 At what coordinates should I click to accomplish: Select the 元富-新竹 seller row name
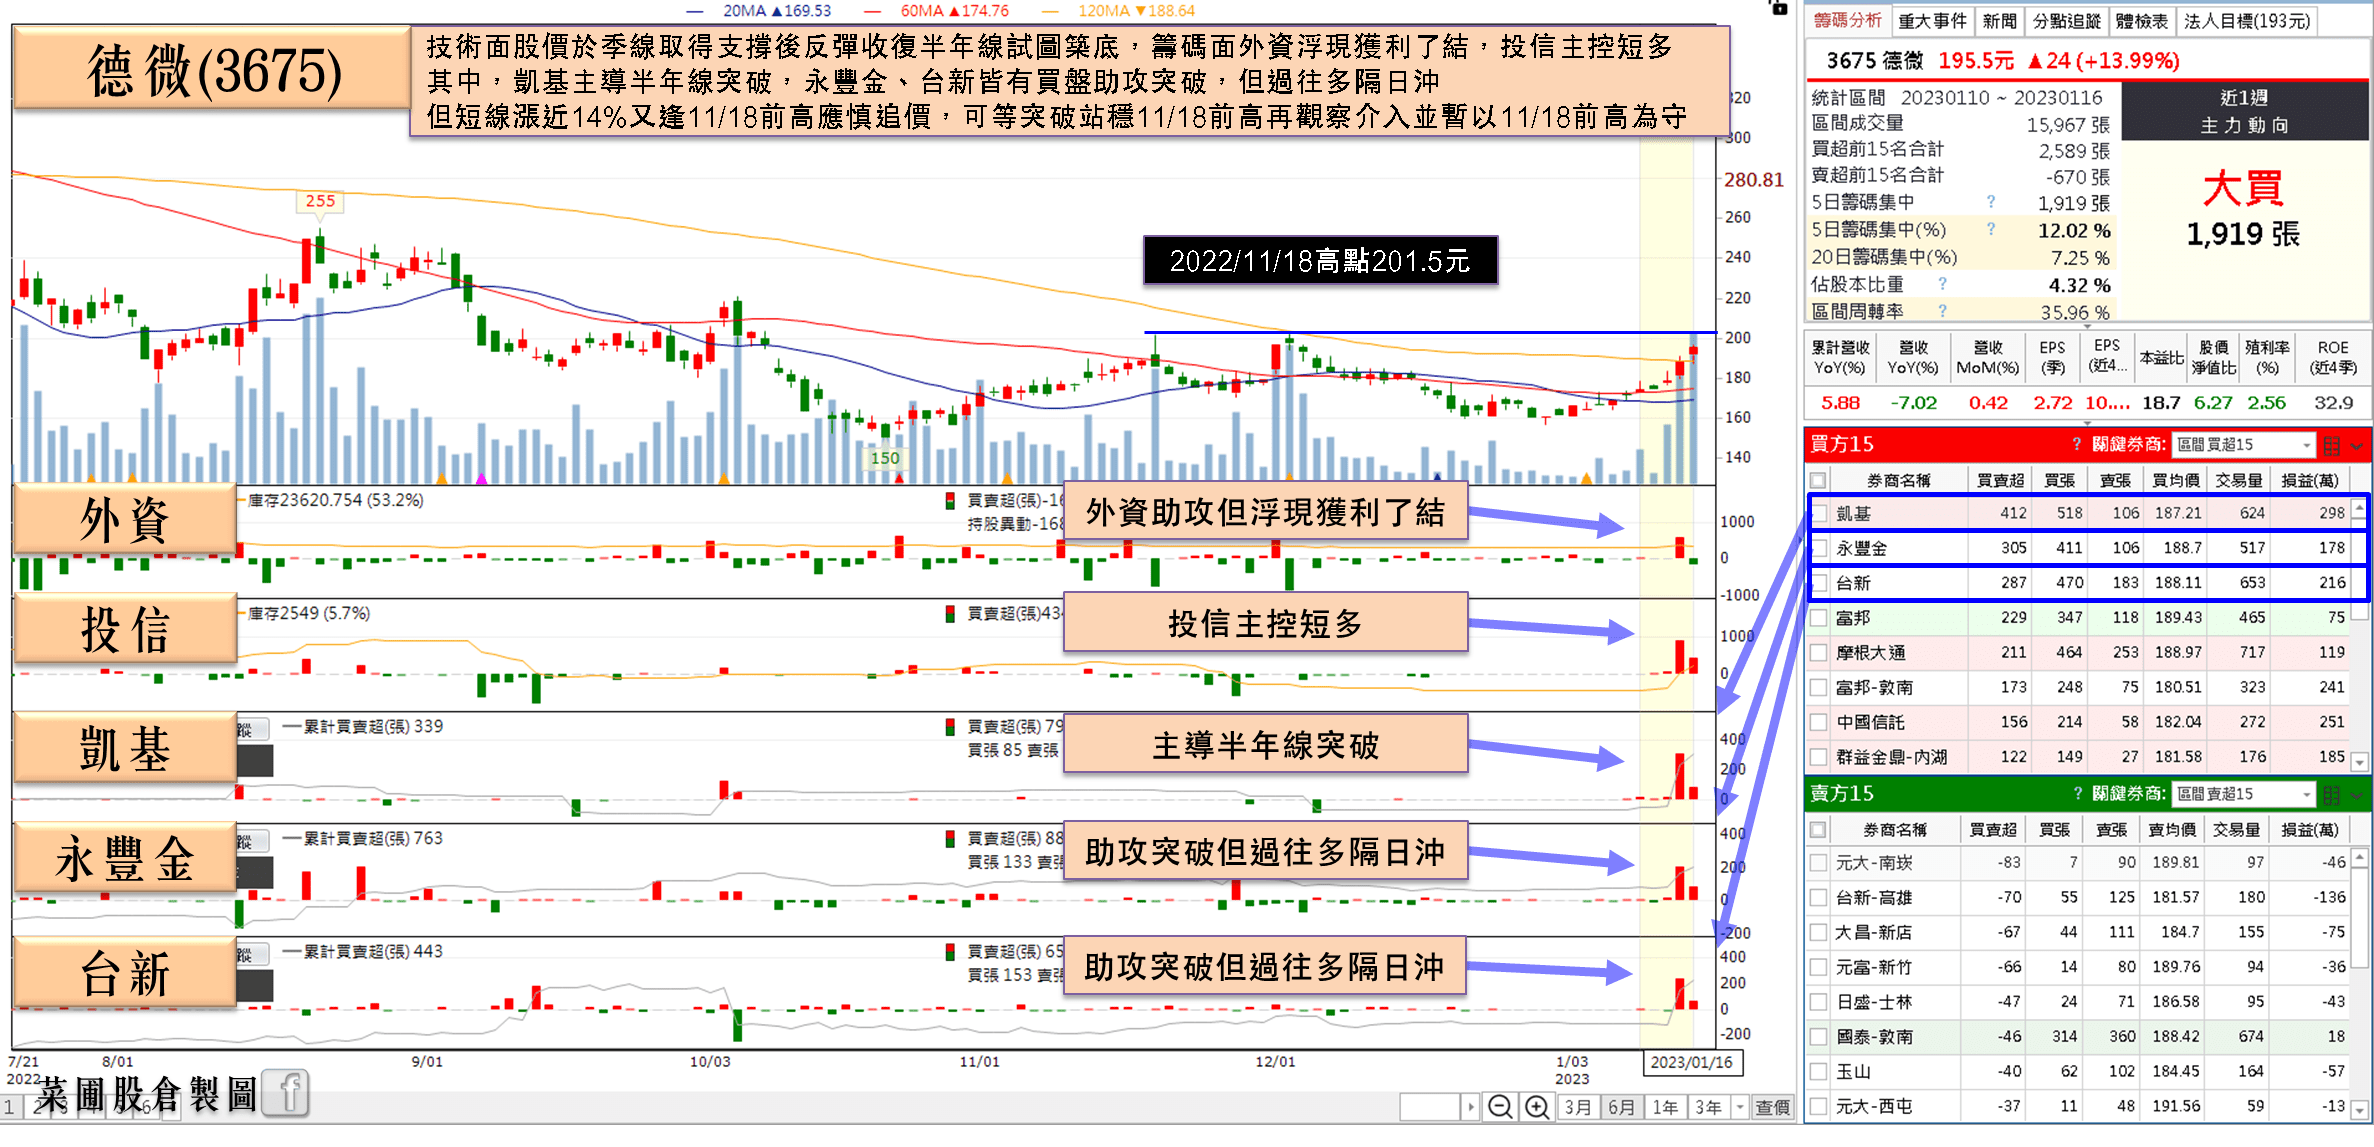(x=1874, y=967)
